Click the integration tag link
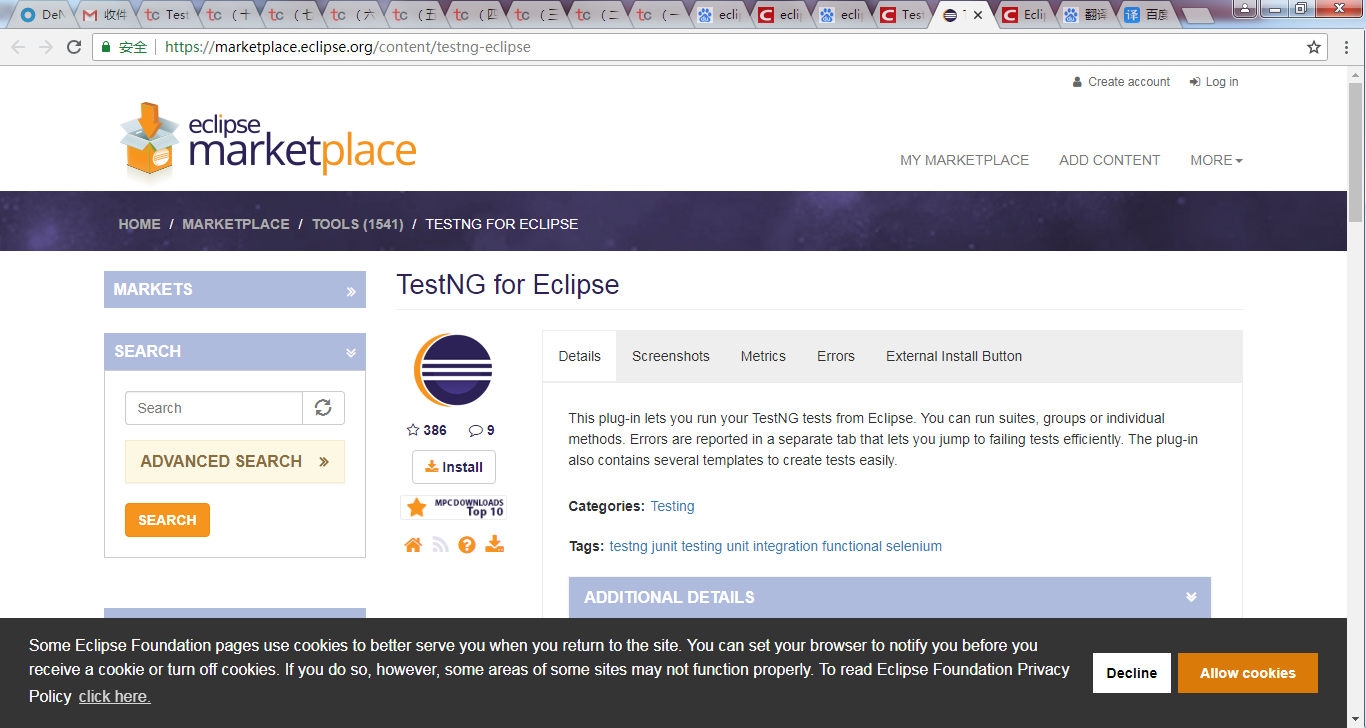This screenshot has width=1366, height=728. [x=785, y=546]
